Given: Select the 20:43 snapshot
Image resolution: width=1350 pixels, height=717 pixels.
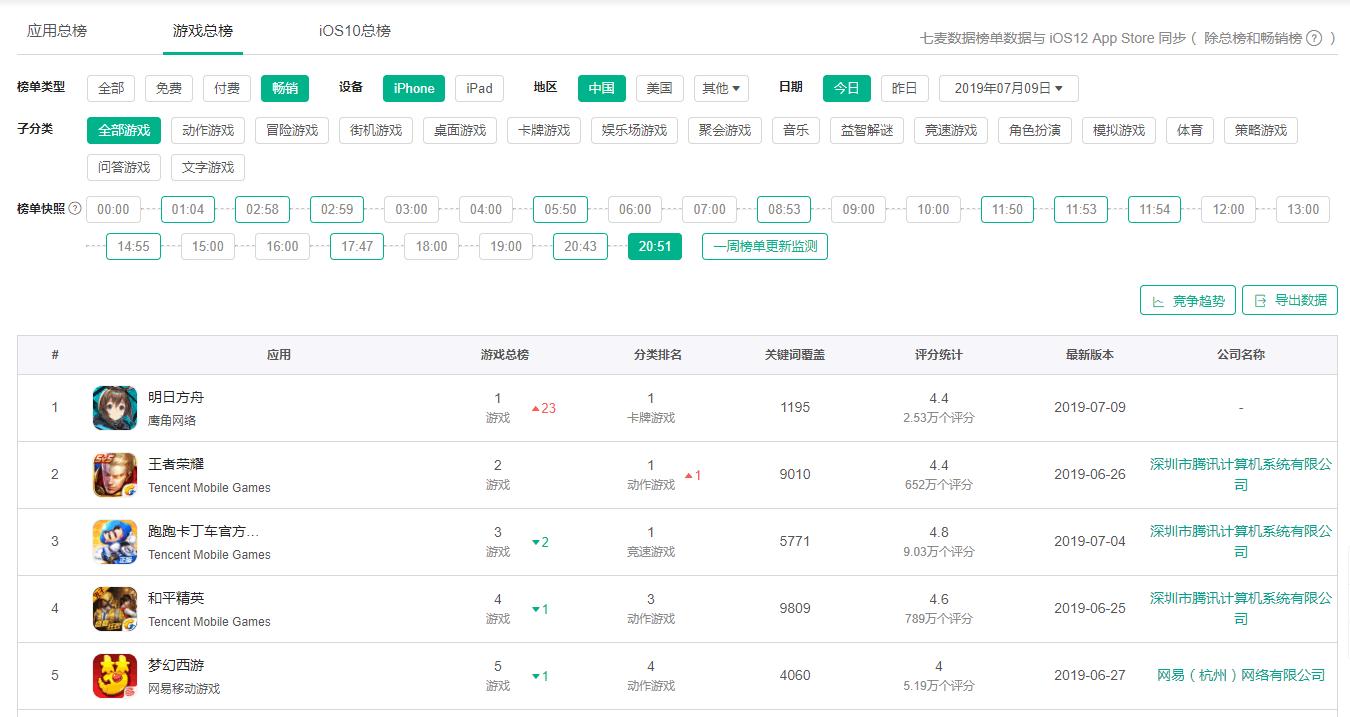Looking at the screenshot, I should [580, 246].
